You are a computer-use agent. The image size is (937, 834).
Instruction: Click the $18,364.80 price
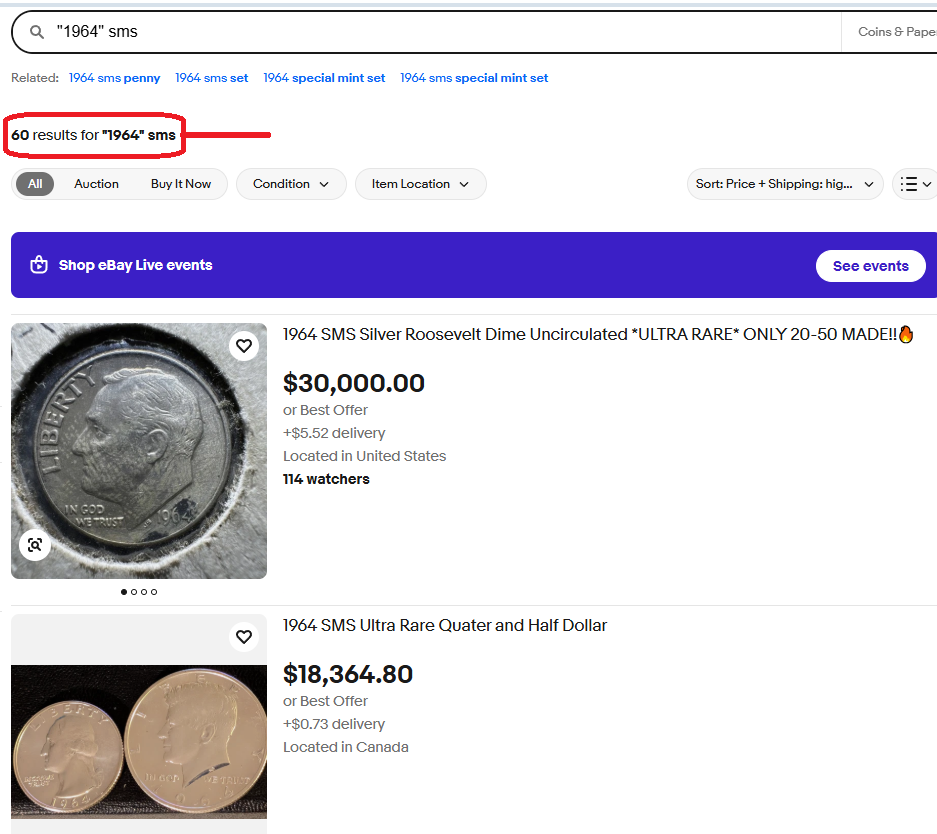(x=348, y=674)
